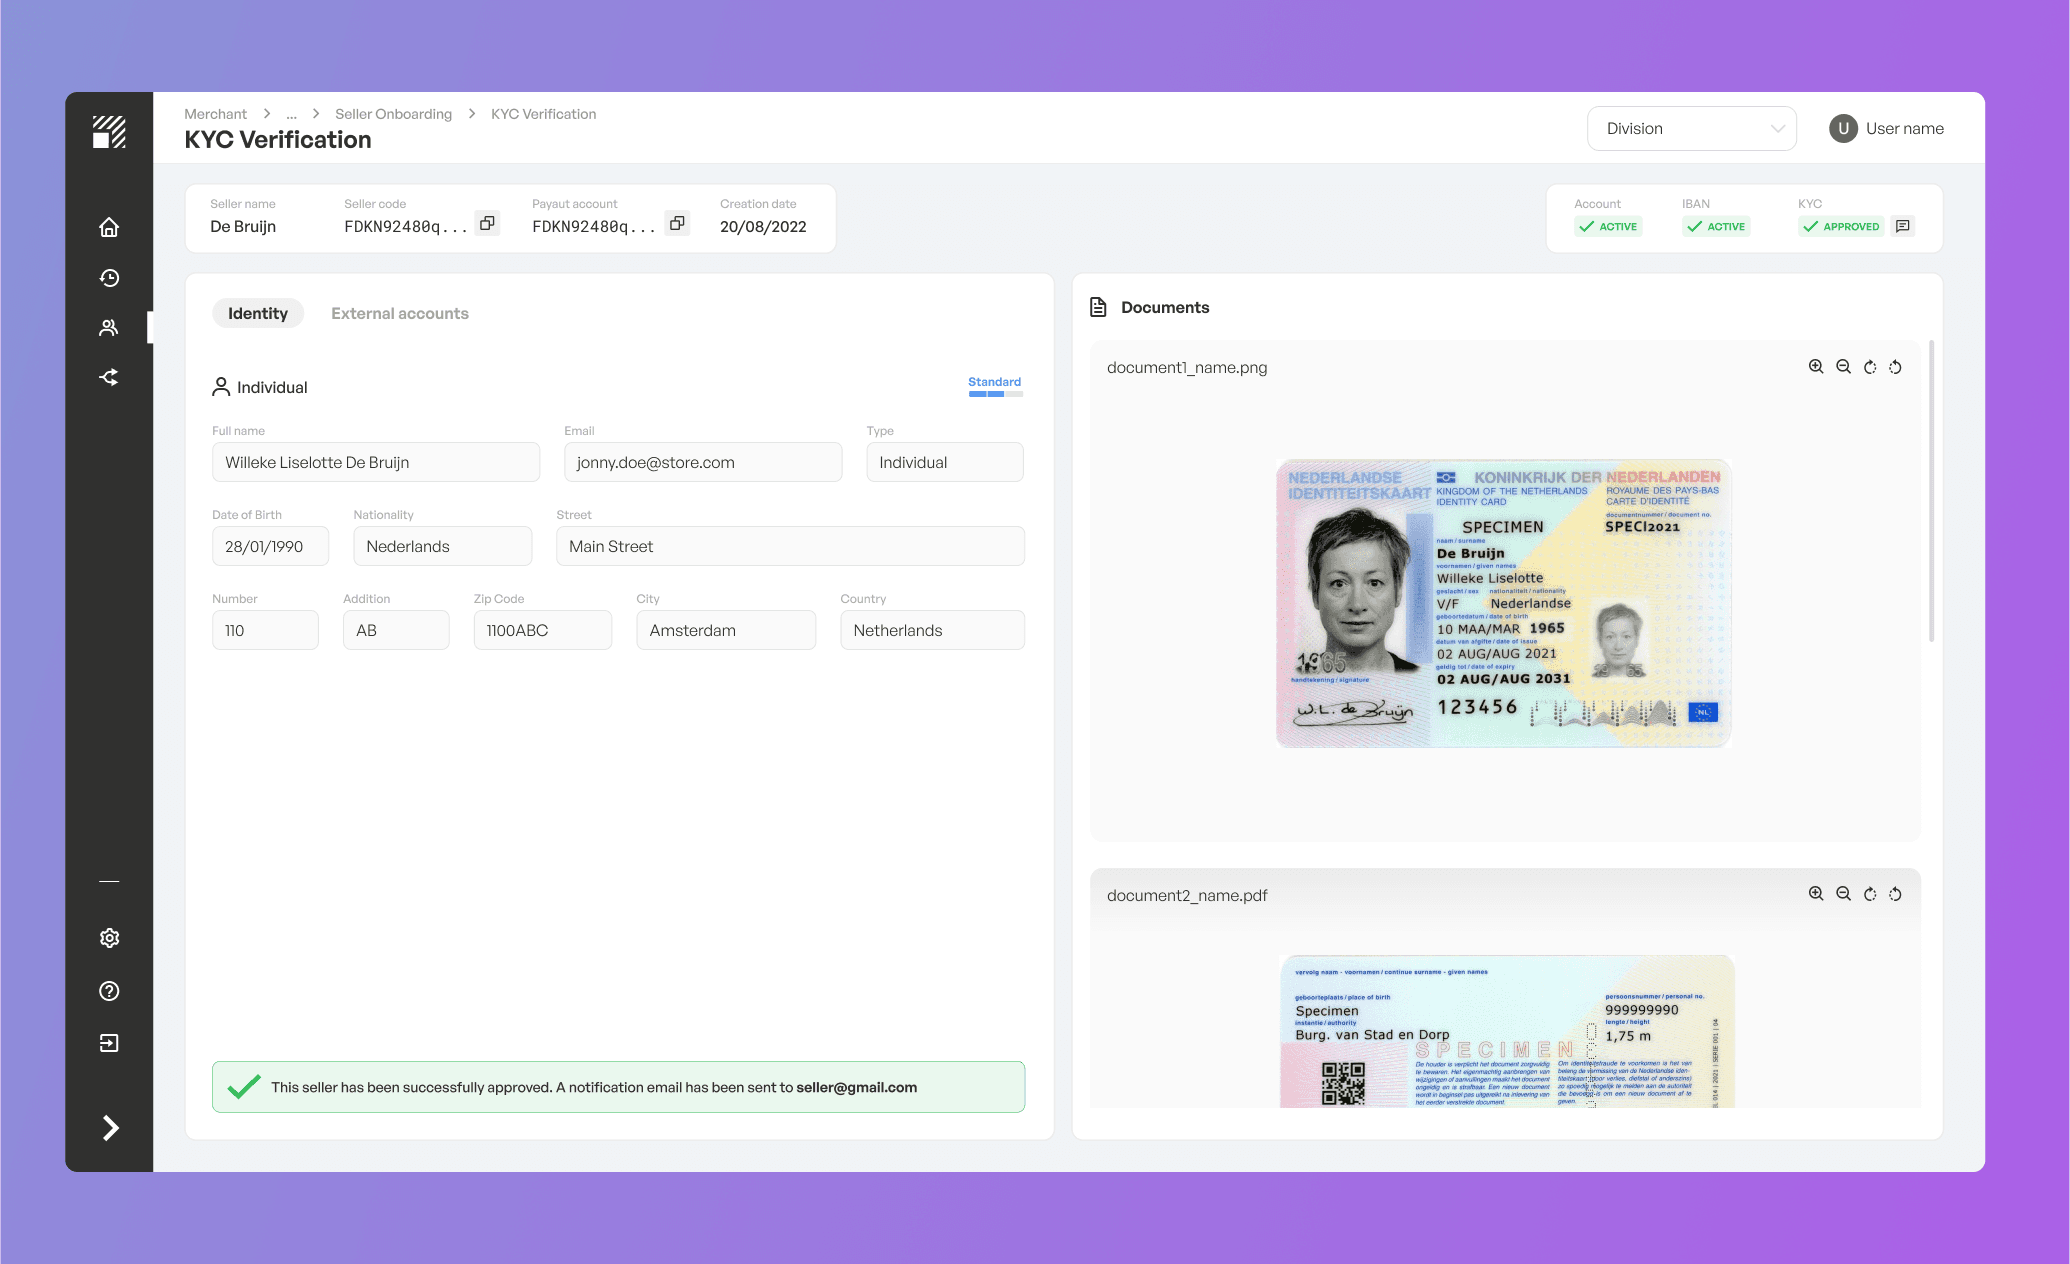Switch to External accounts tab

[399, 313]
